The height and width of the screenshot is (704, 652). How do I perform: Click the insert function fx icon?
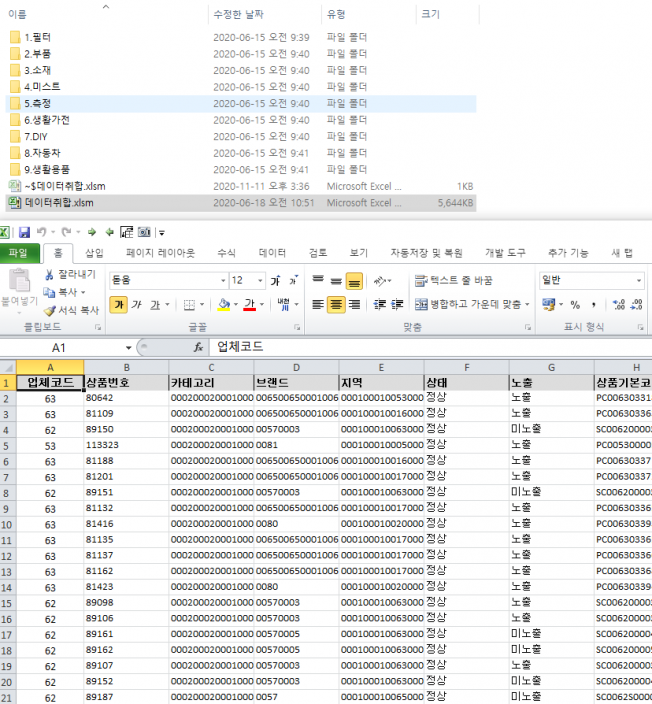(x=199, y=347)
